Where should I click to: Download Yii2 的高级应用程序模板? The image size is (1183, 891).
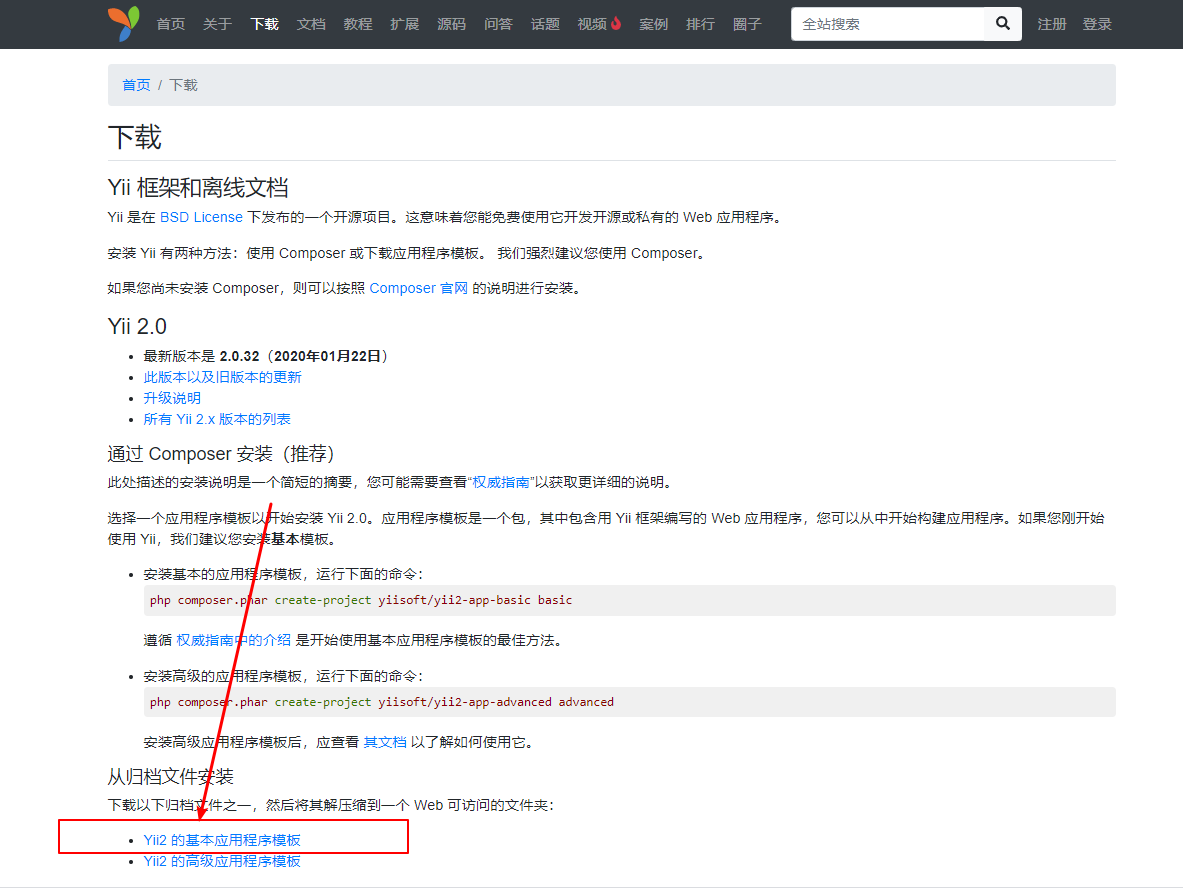click(x=222, y=862)
